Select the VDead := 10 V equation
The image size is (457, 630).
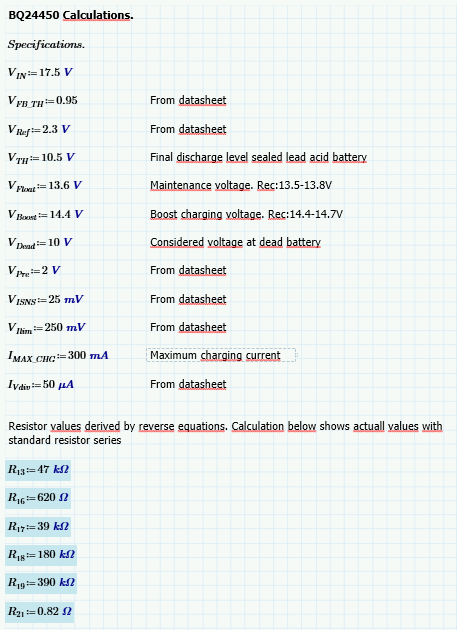40,243
